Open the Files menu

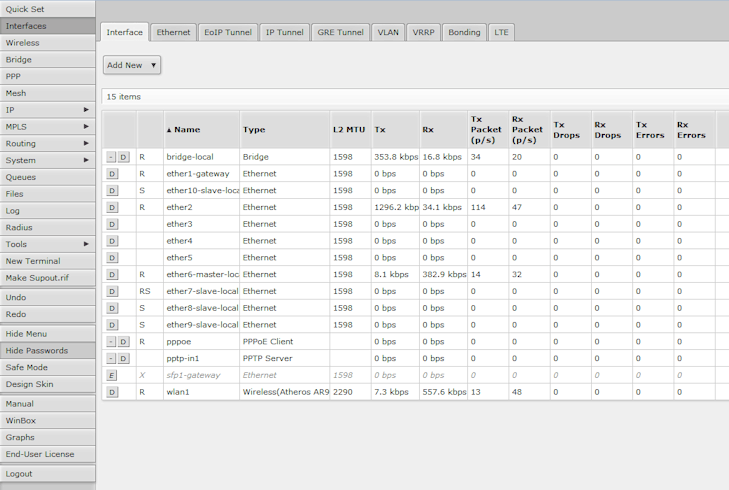point(47,194)
